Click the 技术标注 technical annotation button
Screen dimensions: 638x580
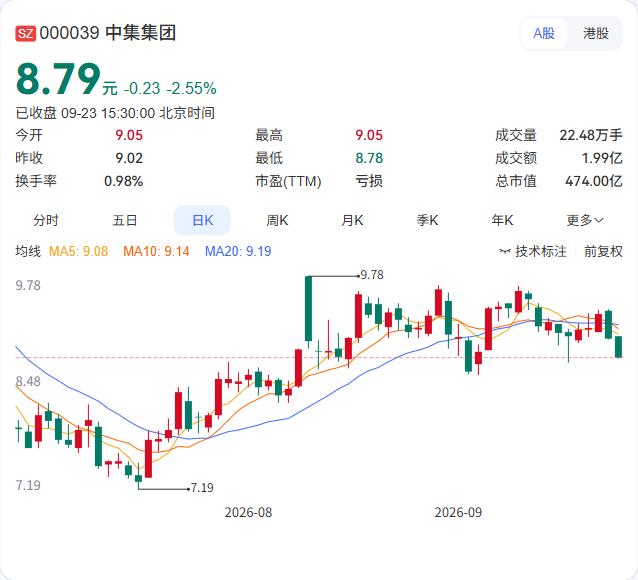tap(533, 251)
